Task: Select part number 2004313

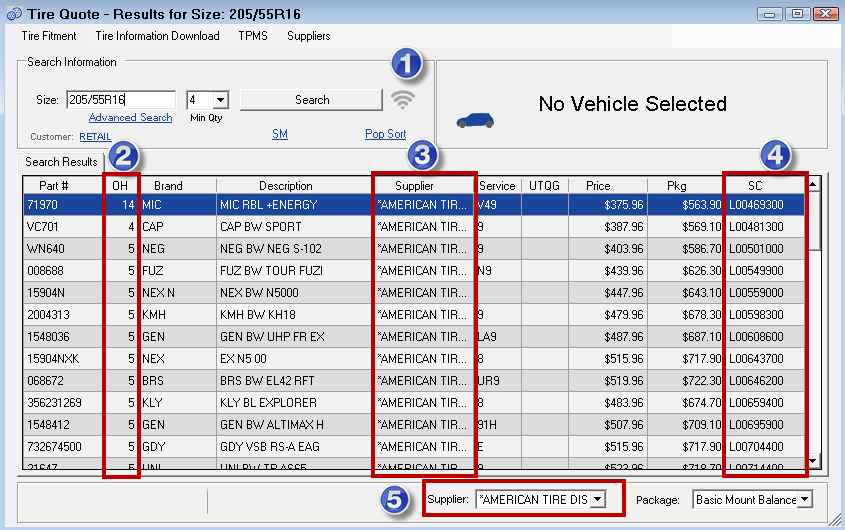Action: tap(49, 315)
